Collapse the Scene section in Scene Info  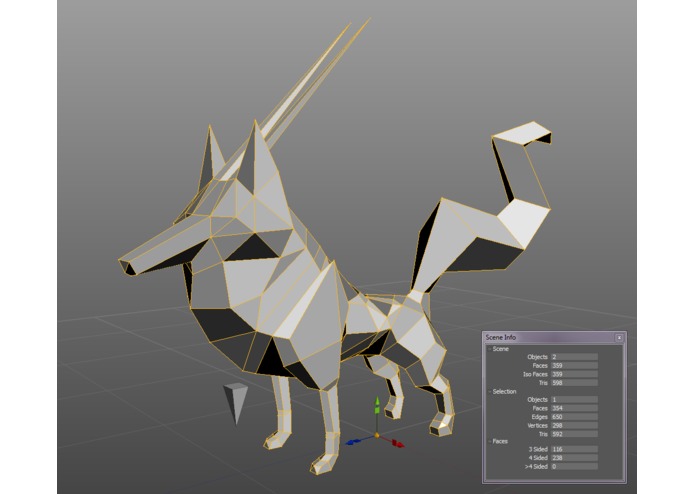point(490,349)
